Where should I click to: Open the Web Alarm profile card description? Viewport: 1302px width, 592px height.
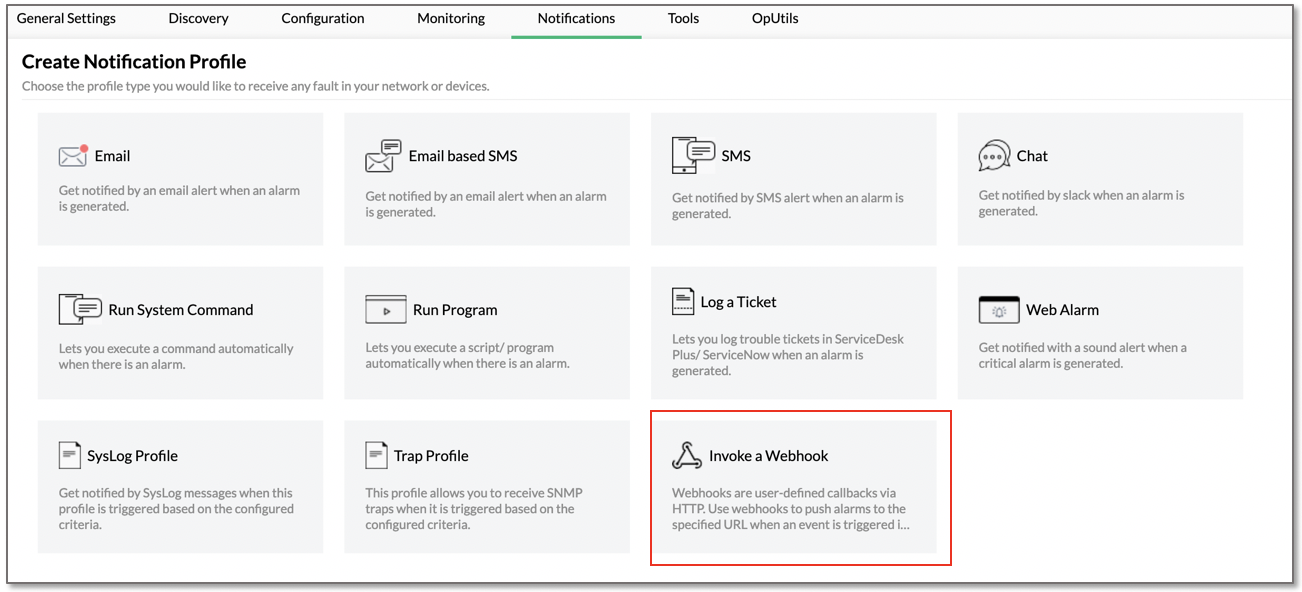coord(1083,355)
